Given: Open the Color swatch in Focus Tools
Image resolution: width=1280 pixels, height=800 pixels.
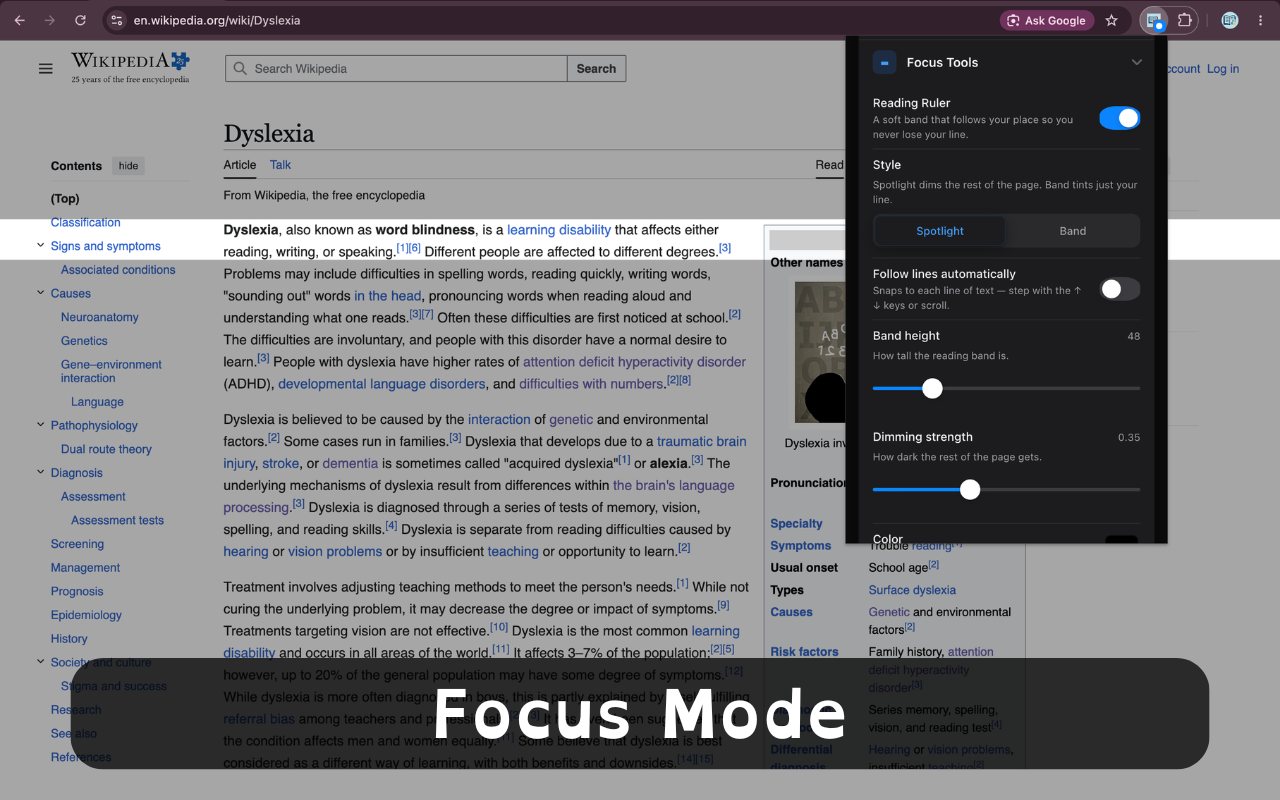Looking at the screenshot, I should point(1121,540).
